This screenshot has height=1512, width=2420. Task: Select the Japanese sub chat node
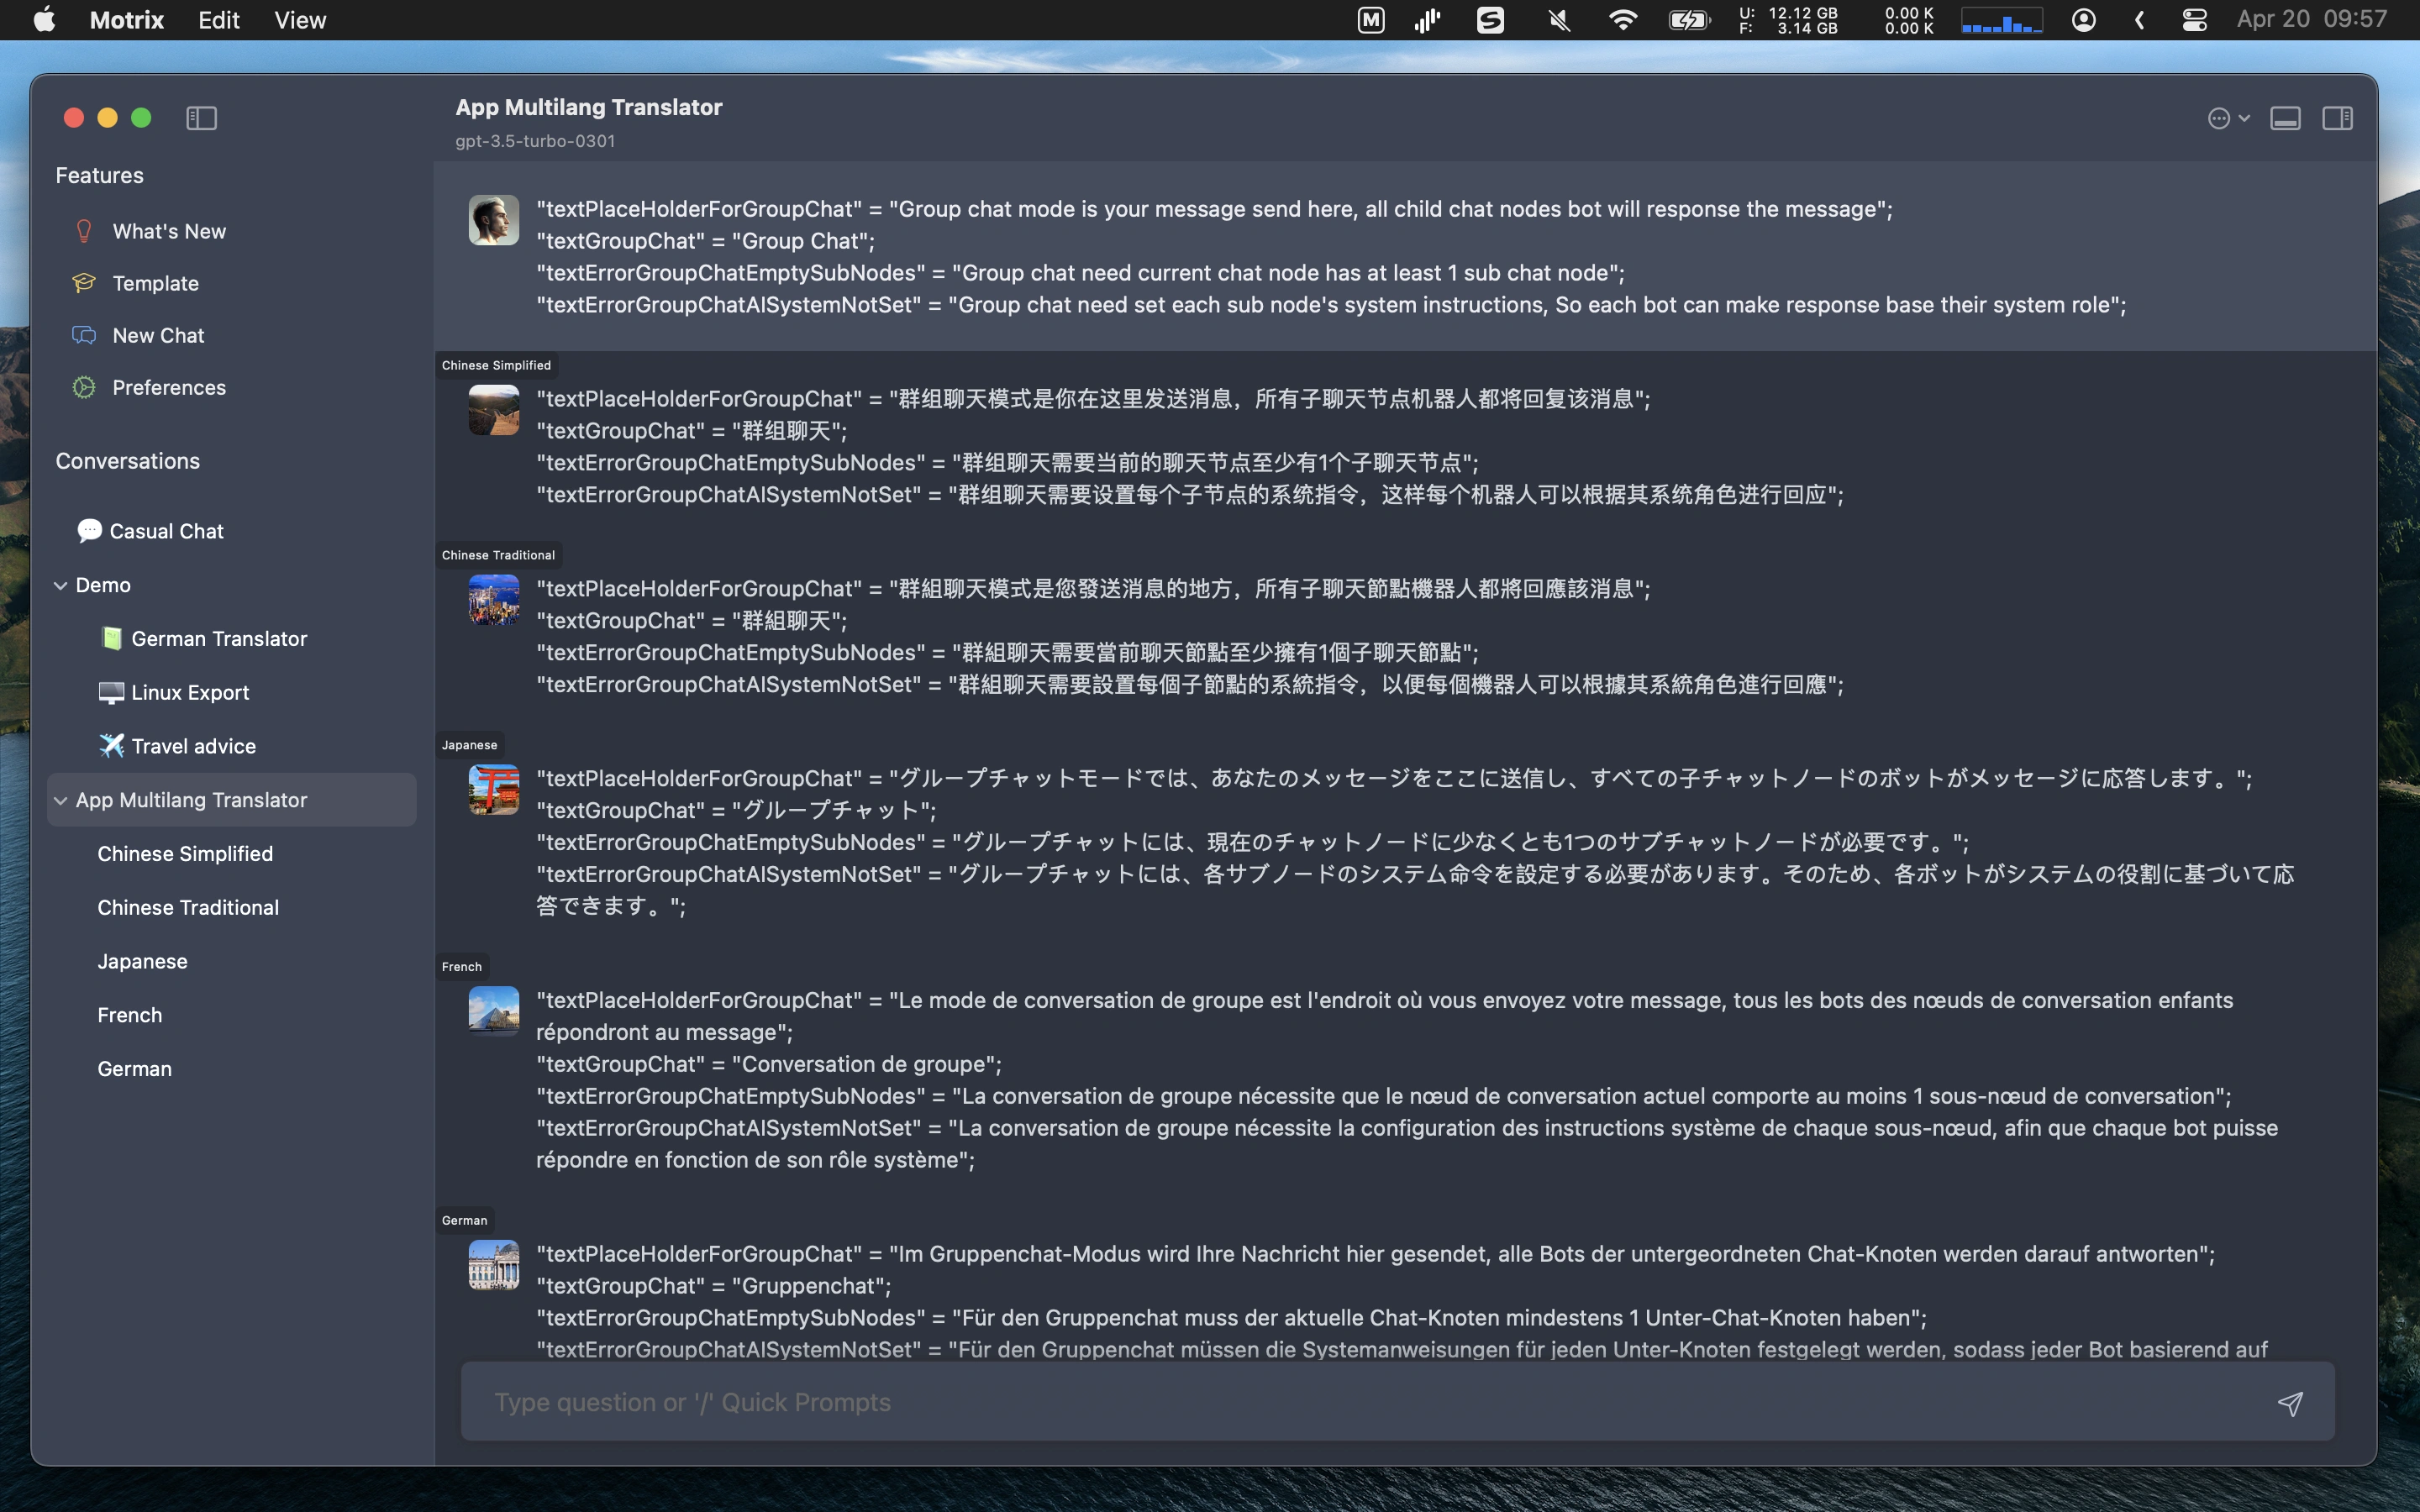coord(142,961)
